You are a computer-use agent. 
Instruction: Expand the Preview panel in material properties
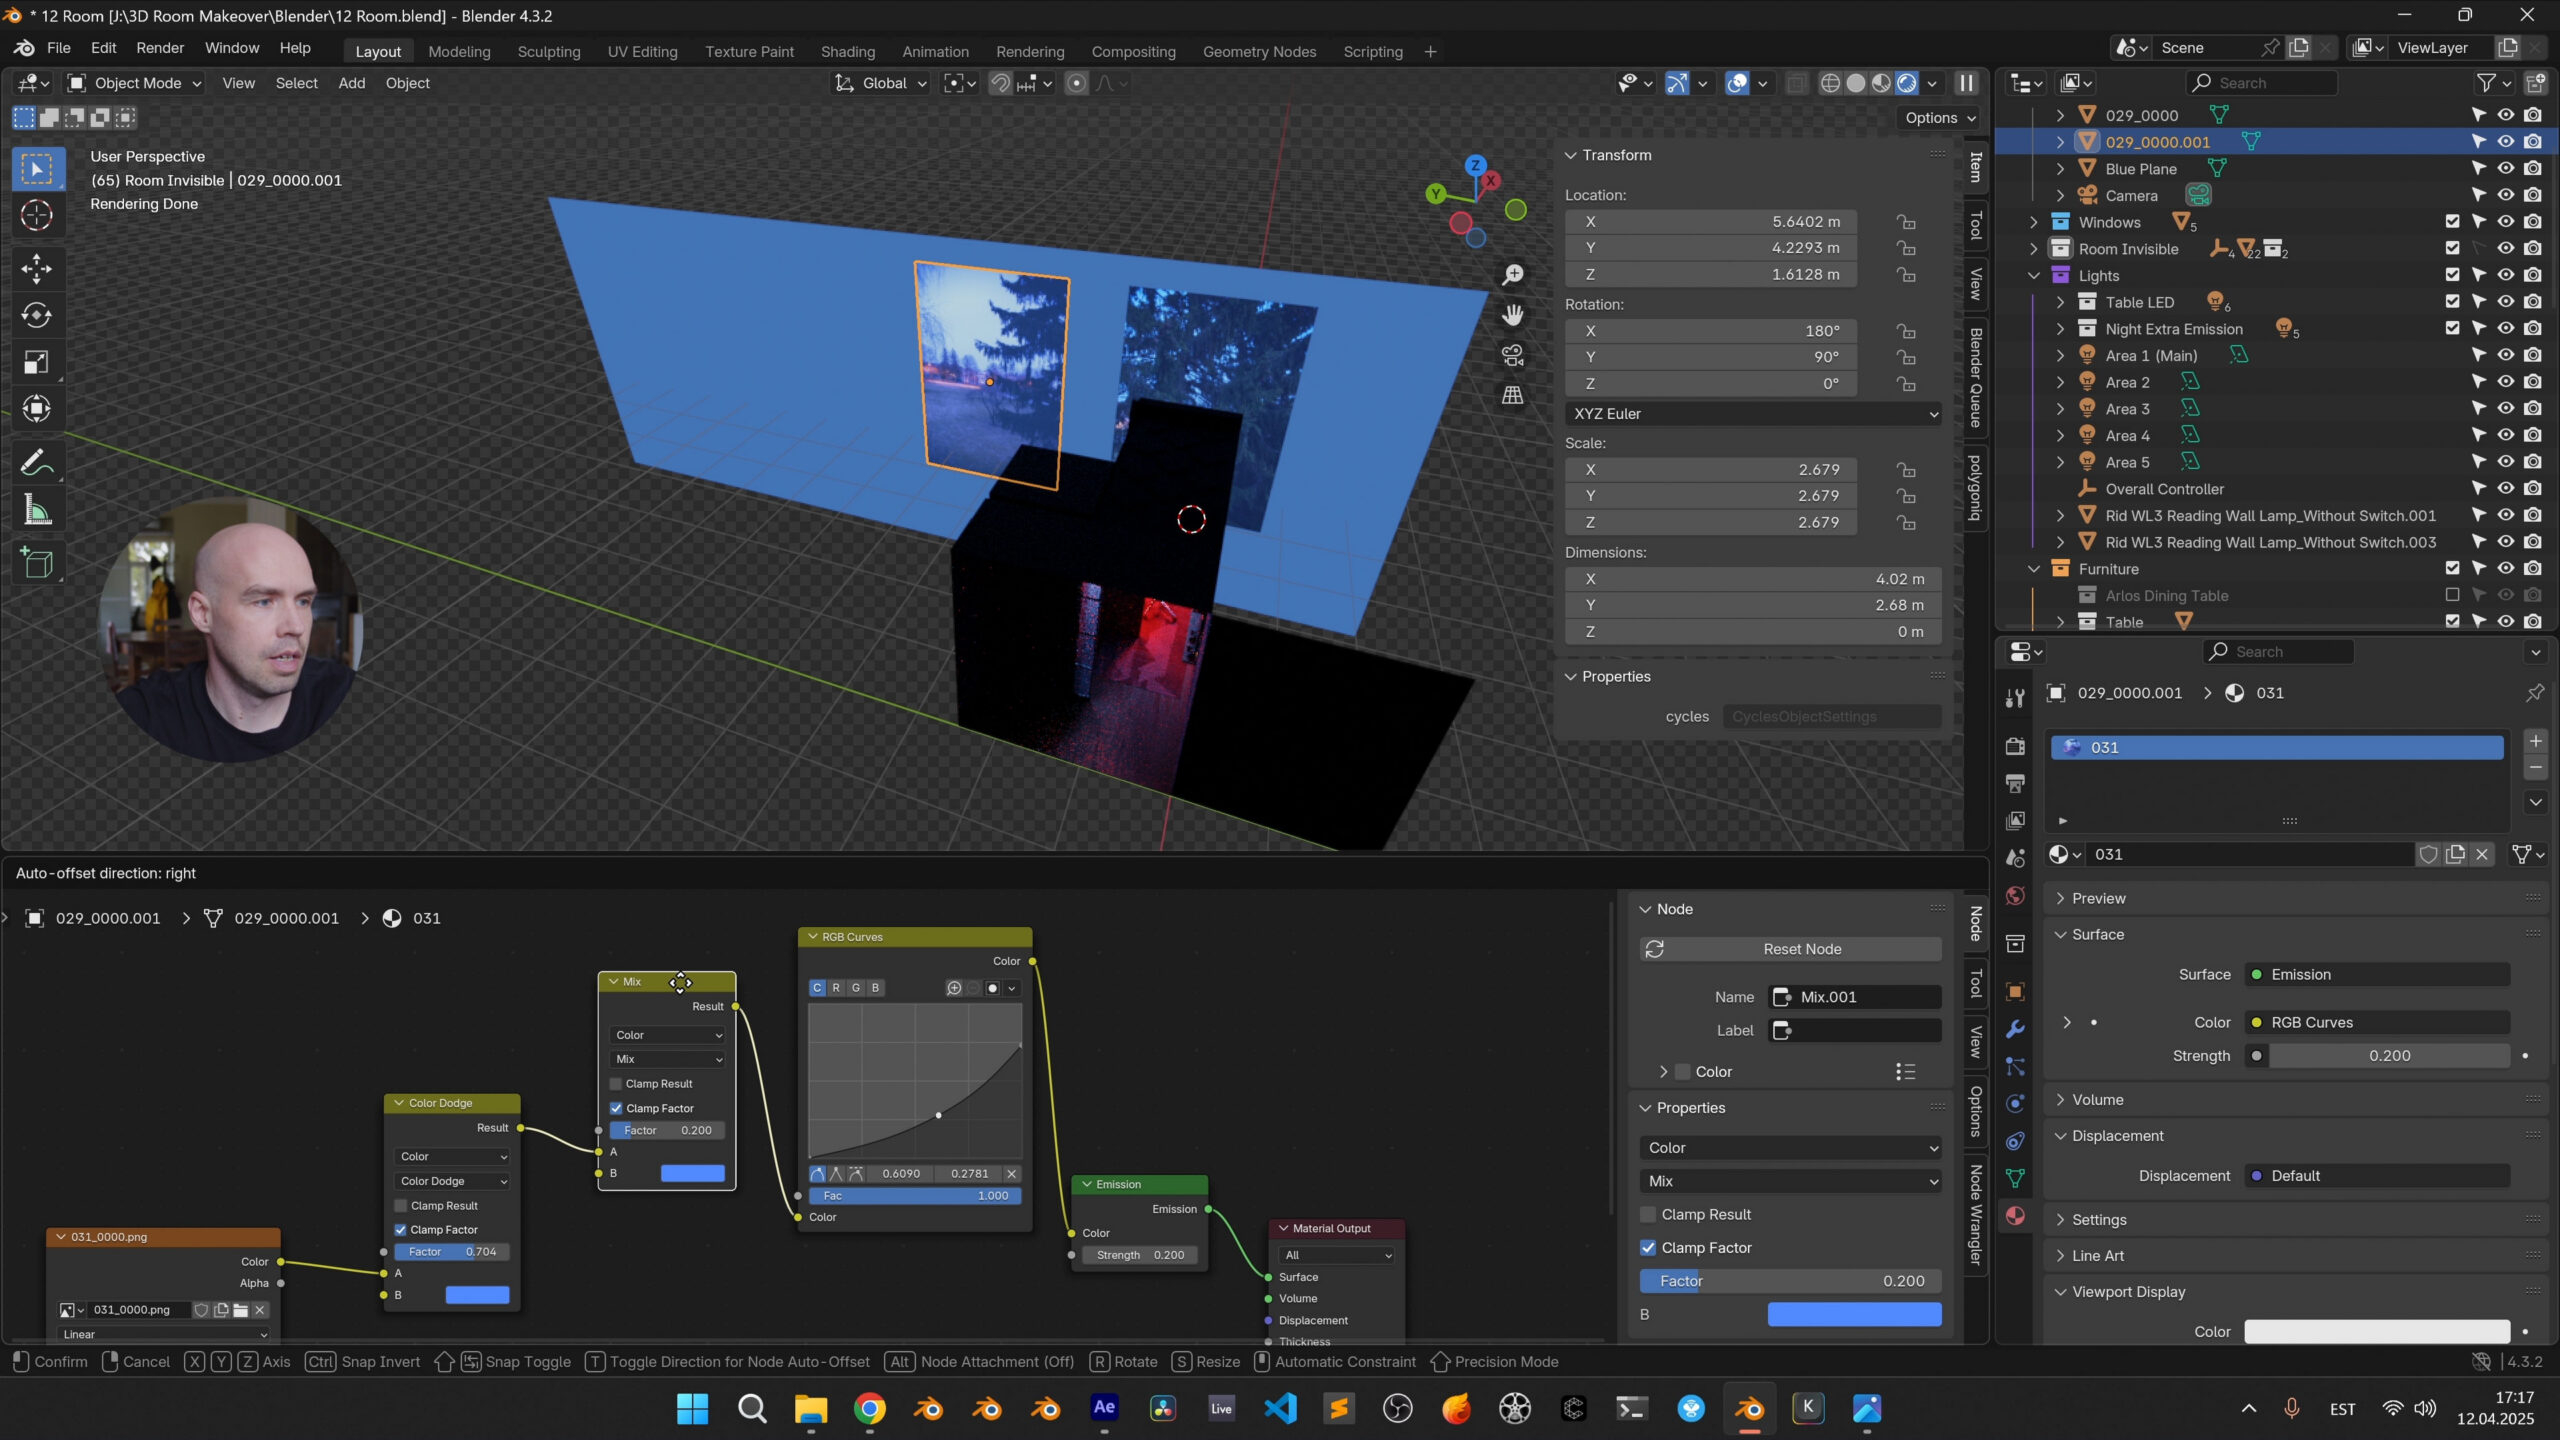tap(2098, 898)
